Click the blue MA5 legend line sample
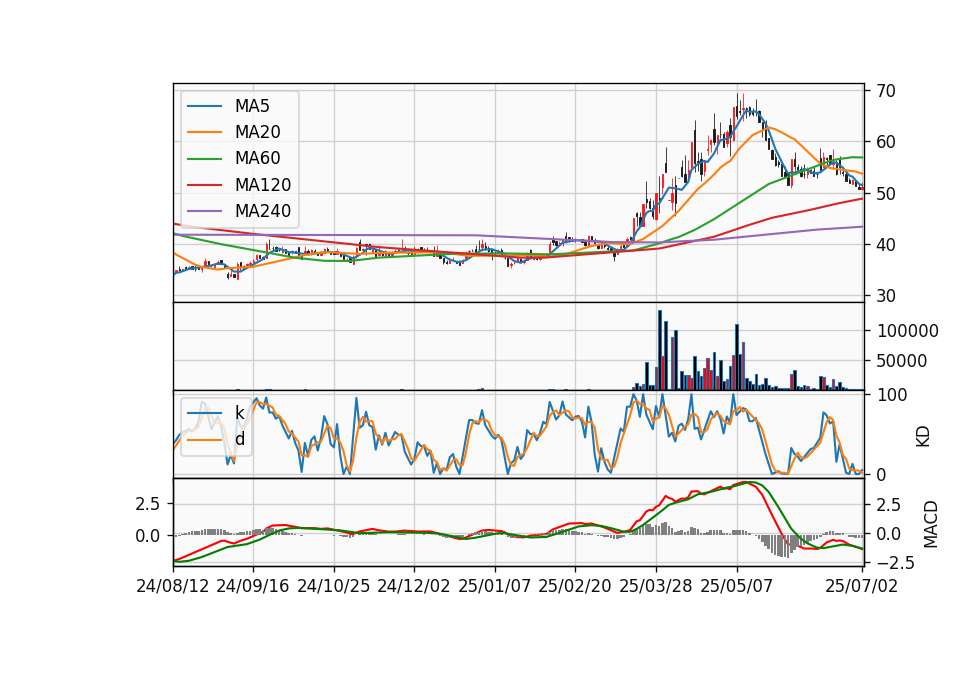This screenshot has height=690, width=960. [x=204, y=106]
